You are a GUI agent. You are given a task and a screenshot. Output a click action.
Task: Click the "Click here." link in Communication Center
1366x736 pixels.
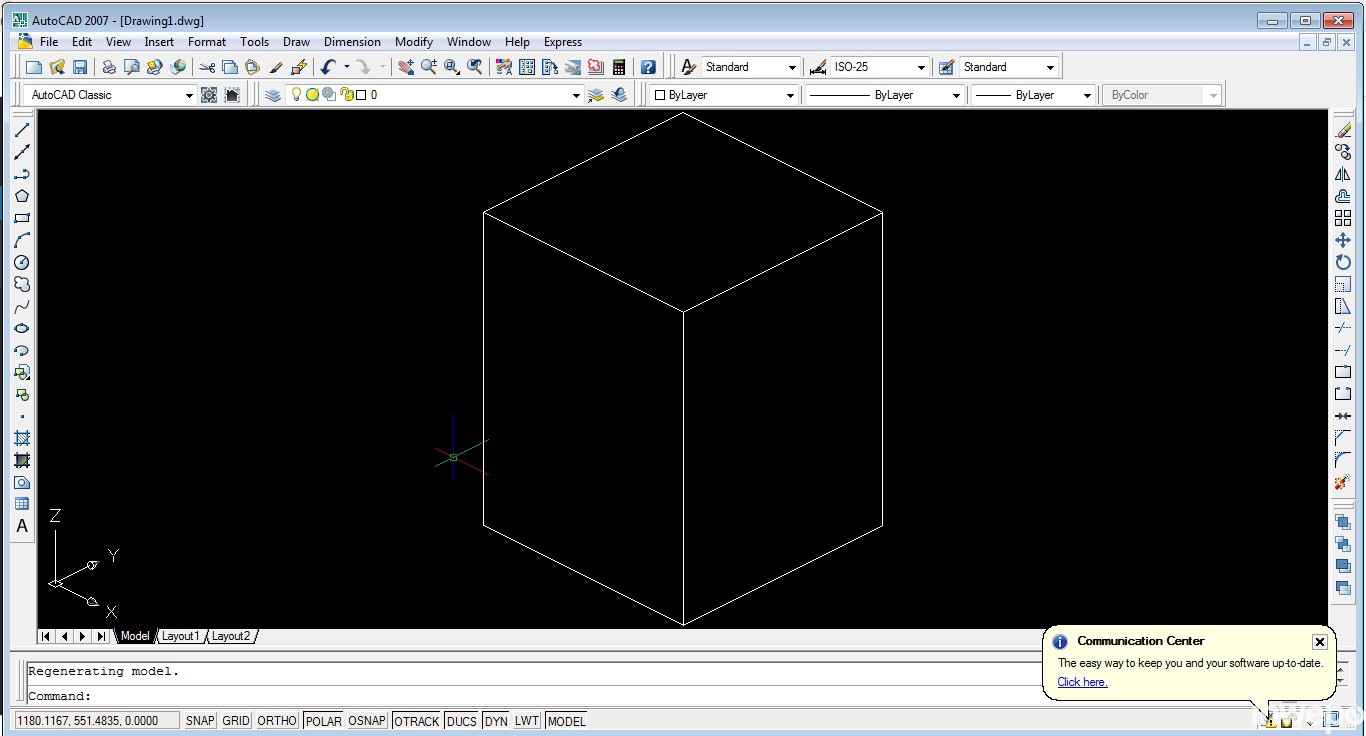[x=1082, y=682]
